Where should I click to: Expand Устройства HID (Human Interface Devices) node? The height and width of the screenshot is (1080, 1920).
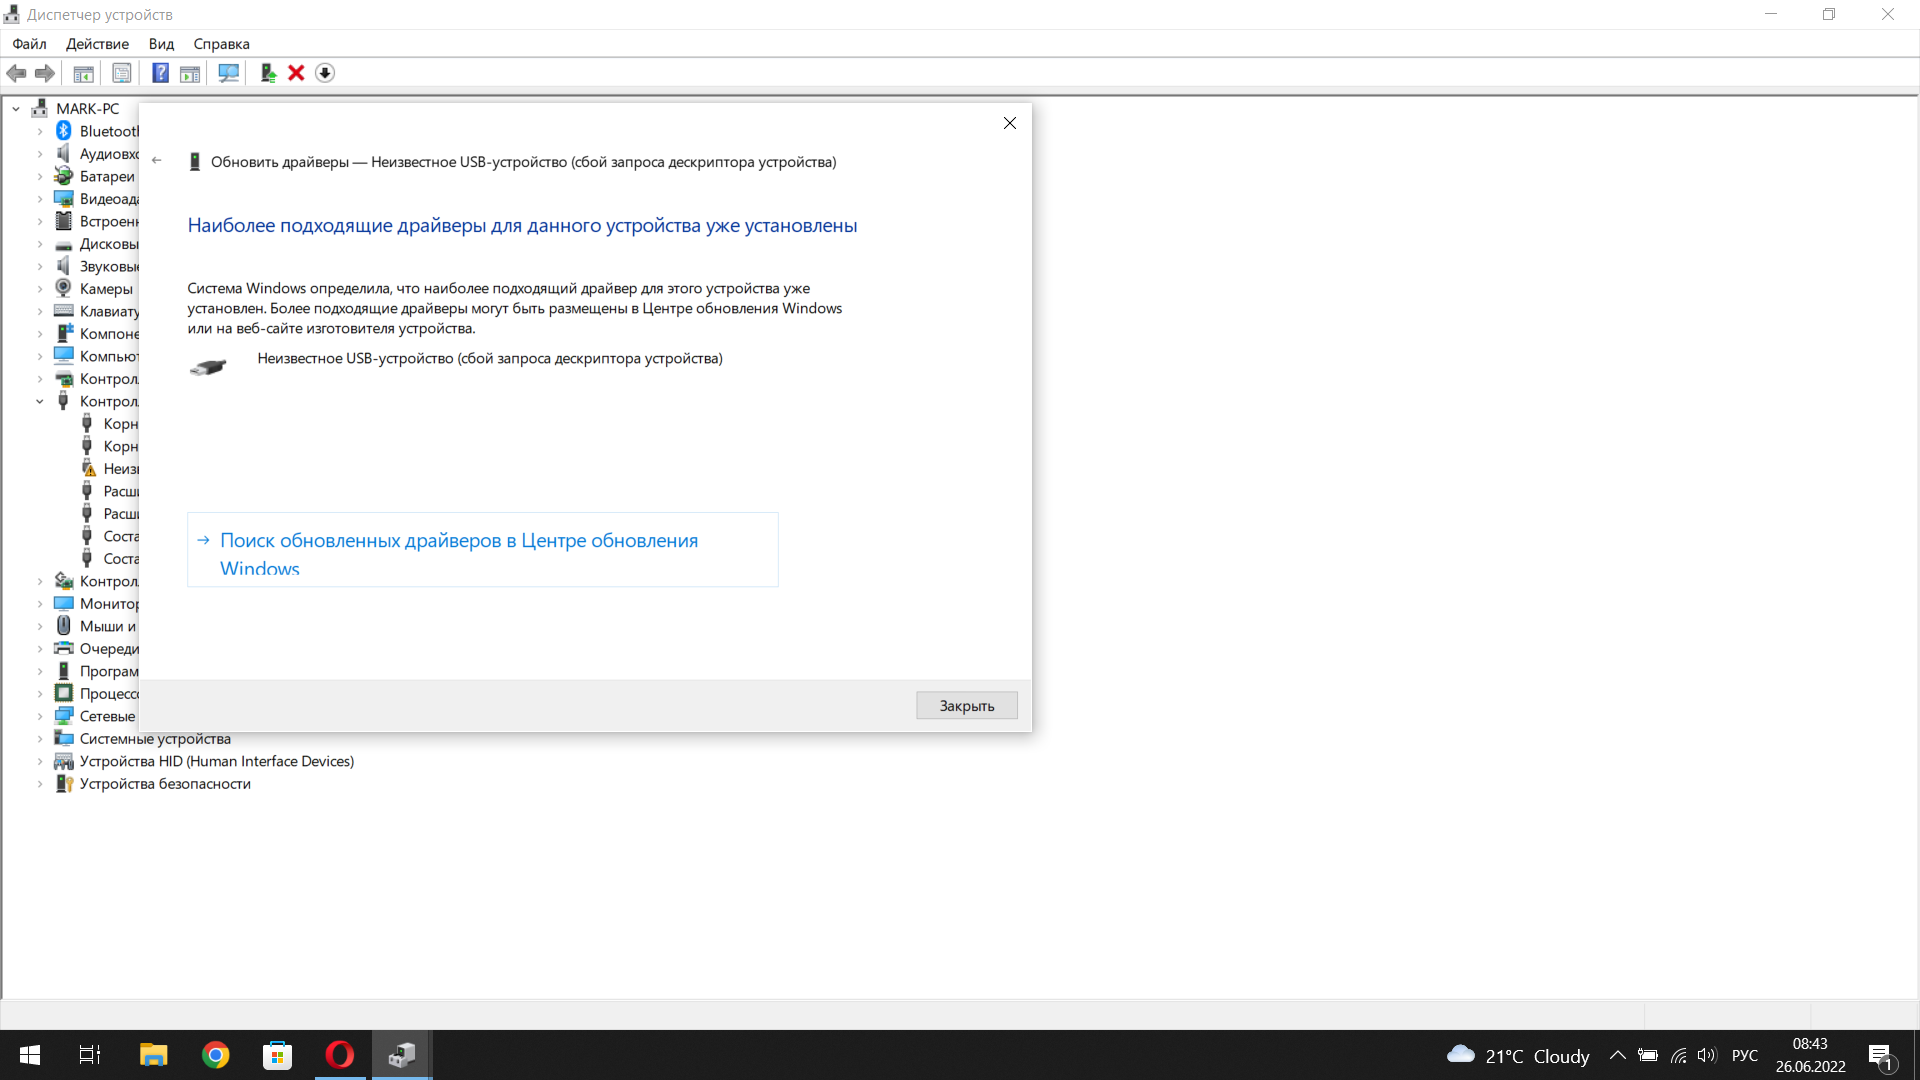tap(40, 762)
